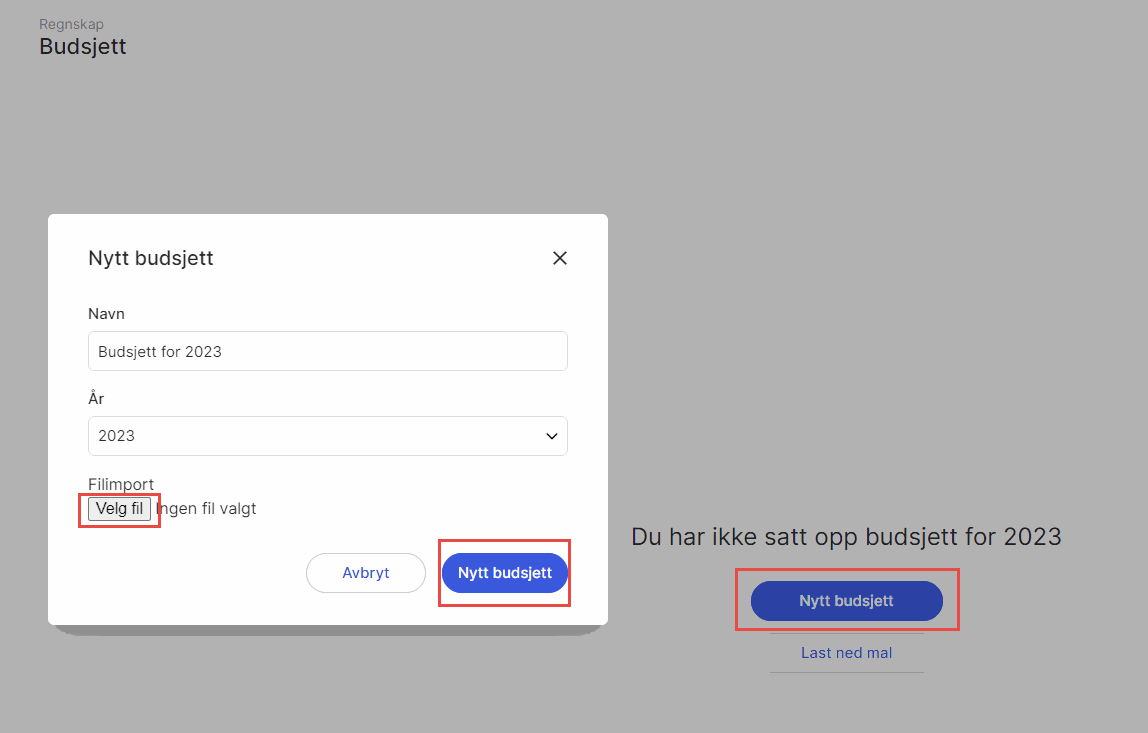Click the chevron arrow in År selector
The height and width of the screenshot is (733, 1148).
(x=551, y=436)
